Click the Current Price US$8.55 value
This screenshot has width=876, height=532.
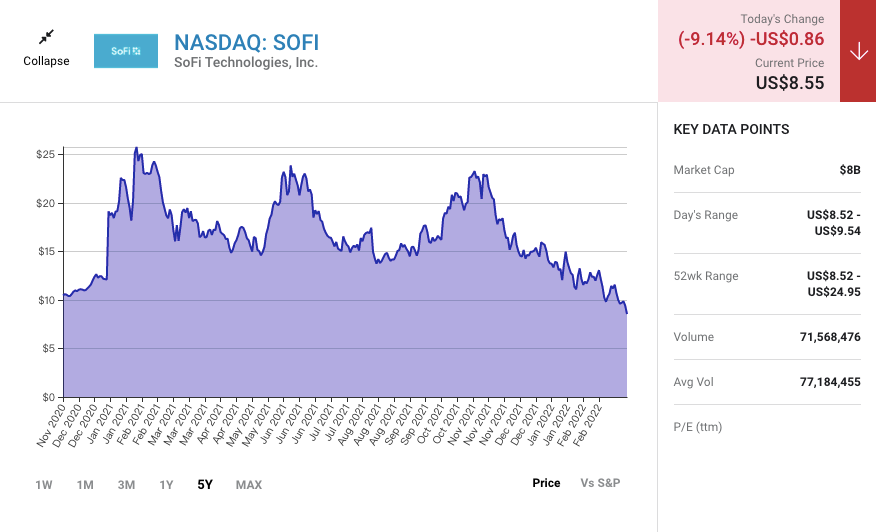tap(790, 83)
